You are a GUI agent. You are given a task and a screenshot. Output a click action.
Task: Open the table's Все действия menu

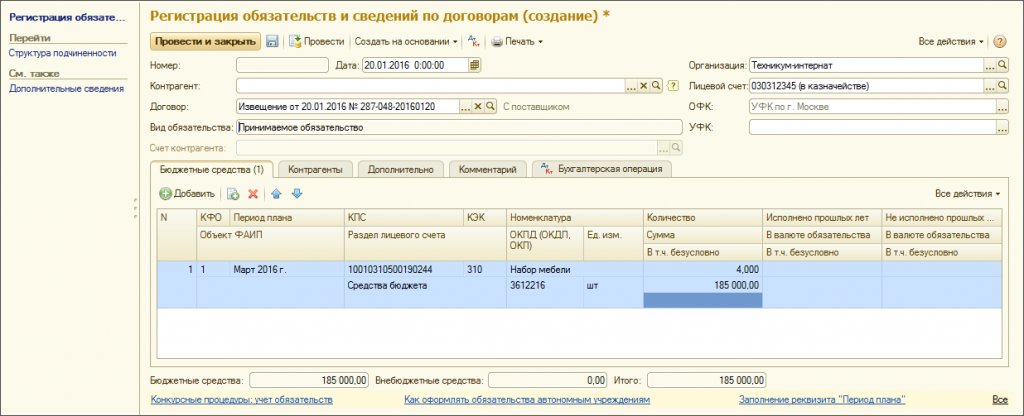point(967,194)
